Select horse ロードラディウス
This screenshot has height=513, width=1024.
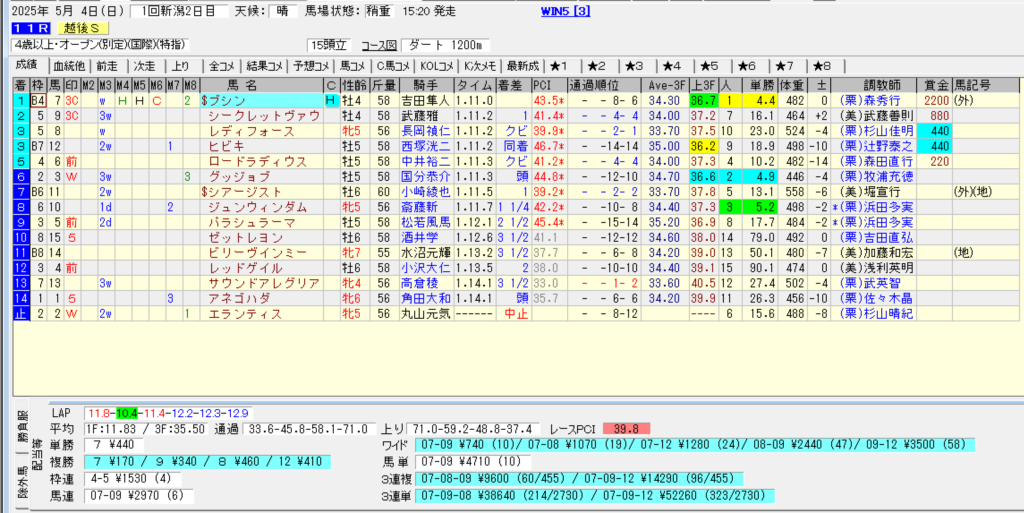(255, 161)
